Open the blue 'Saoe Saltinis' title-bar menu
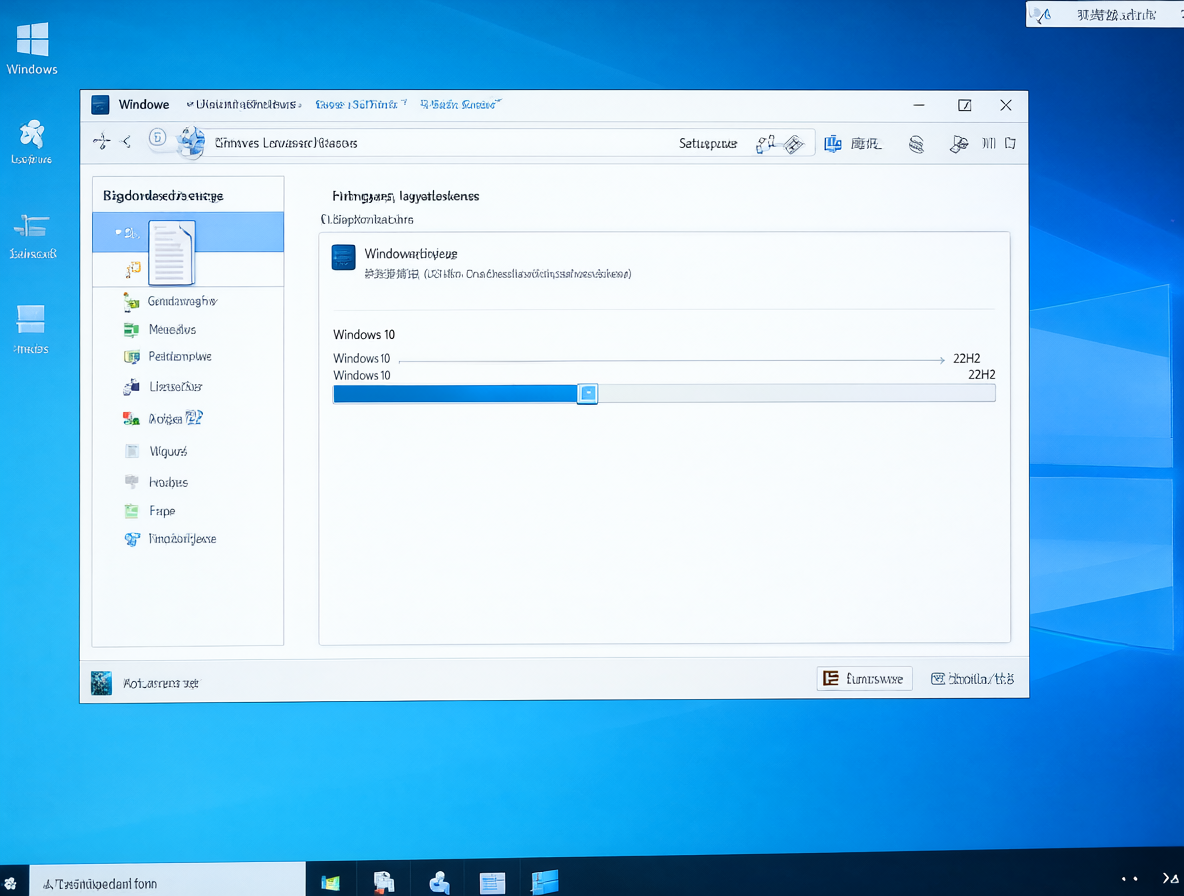This screenshot has height=896, width=1184. (x=361, y=104)
